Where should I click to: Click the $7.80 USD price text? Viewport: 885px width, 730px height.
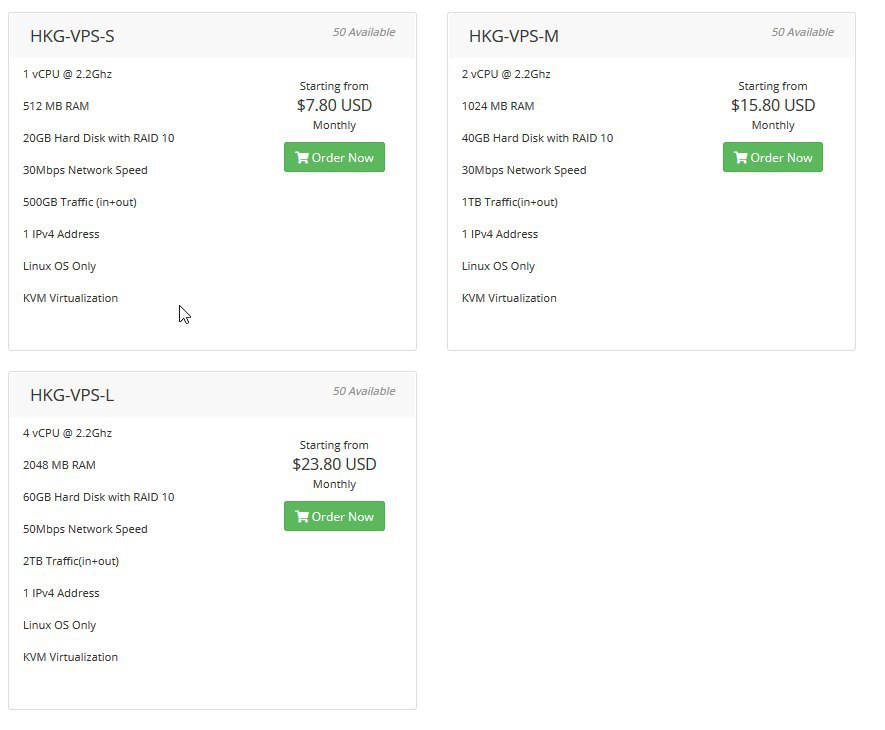click(x=334, y=105)
